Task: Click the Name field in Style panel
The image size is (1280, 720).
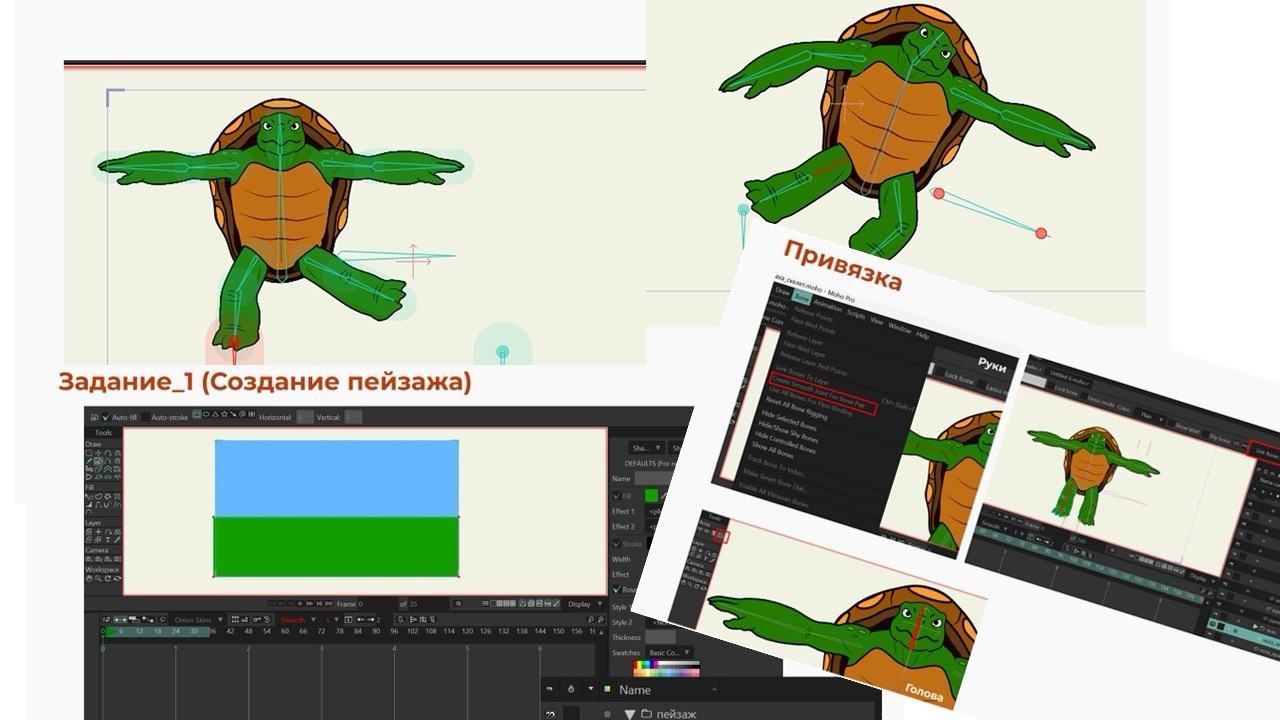Action: click(x=652, y=478)
